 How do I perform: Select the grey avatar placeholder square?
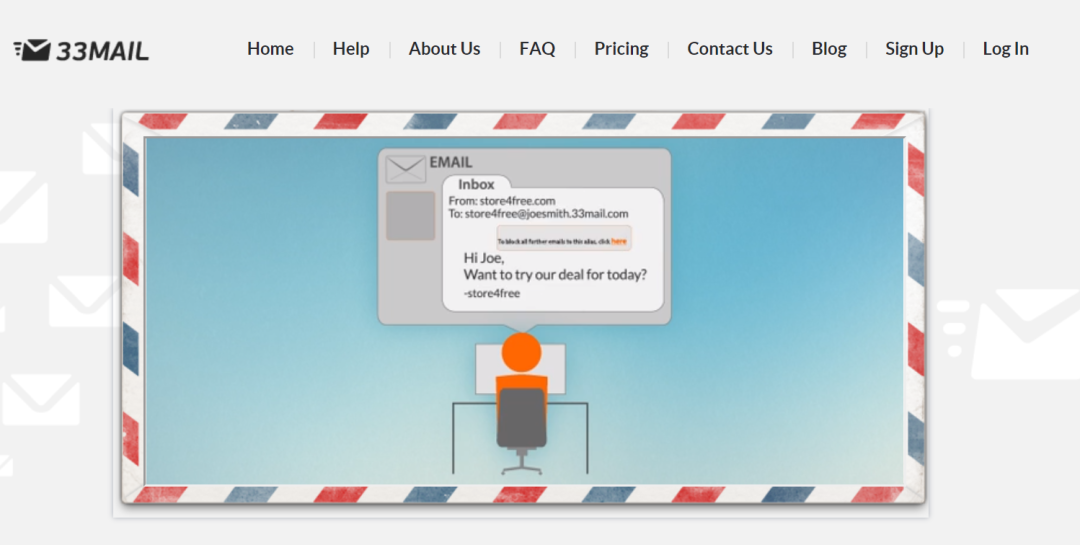click(x=410, y=215)
